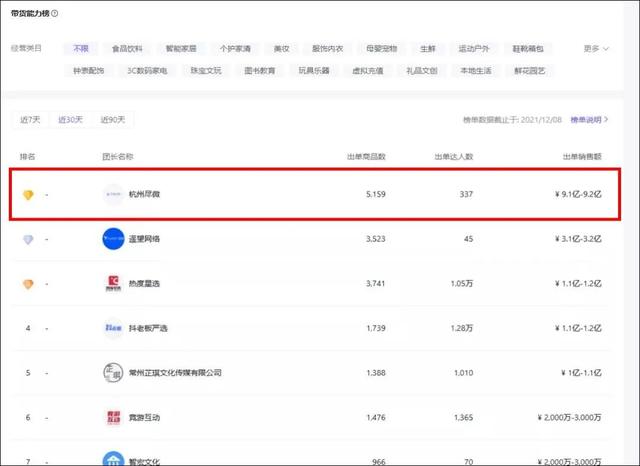Open 榜单说明 link with arrow
This screenshot has height=466, width=640.
point(589,120)
